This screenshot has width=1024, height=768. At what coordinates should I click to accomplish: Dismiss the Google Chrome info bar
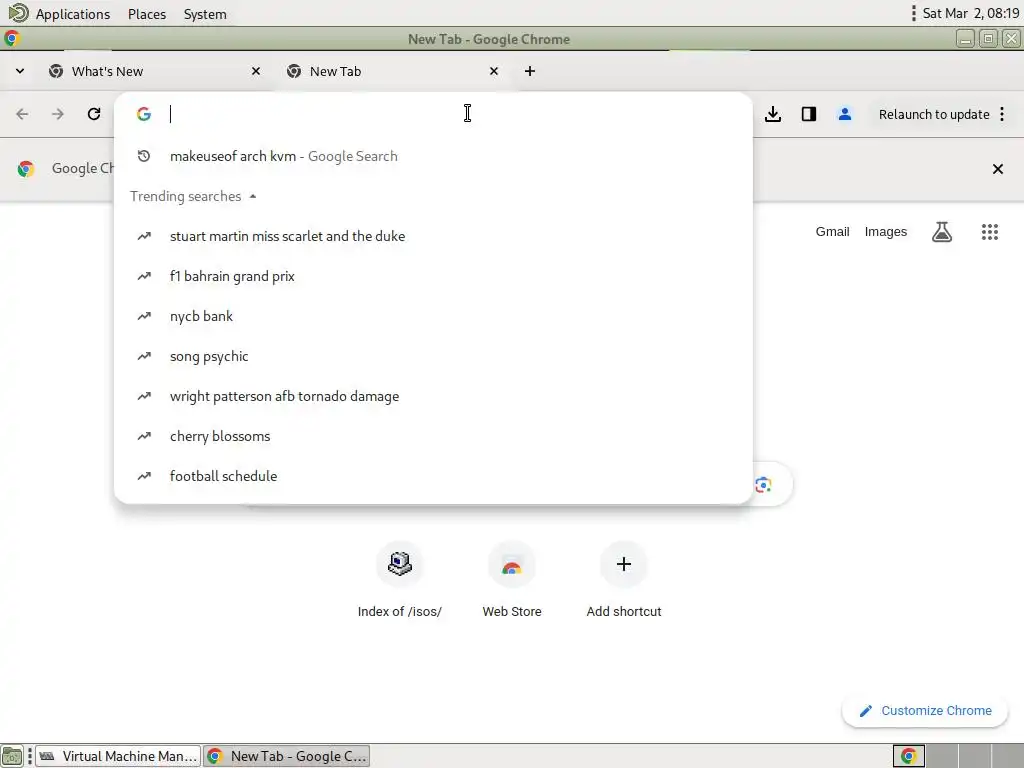pyautogui.click(x=998, y=169)
